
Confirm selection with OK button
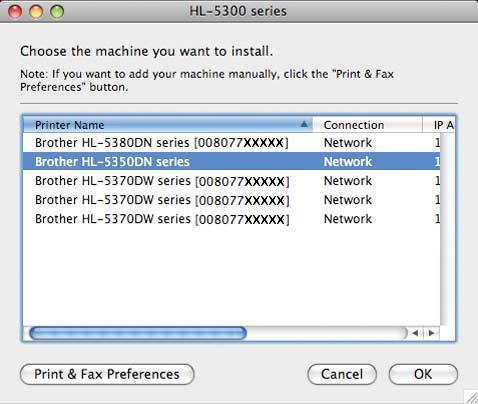pyautogui.click(x=423, y=374)
